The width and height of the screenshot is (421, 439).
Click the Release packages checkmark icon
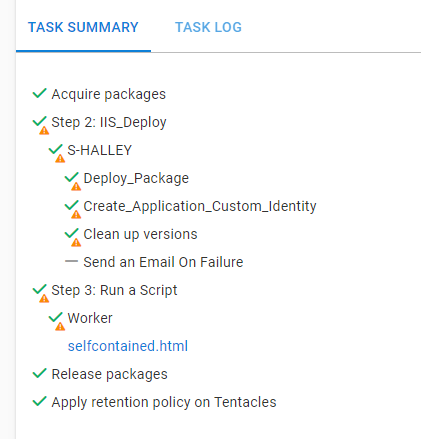39,374
